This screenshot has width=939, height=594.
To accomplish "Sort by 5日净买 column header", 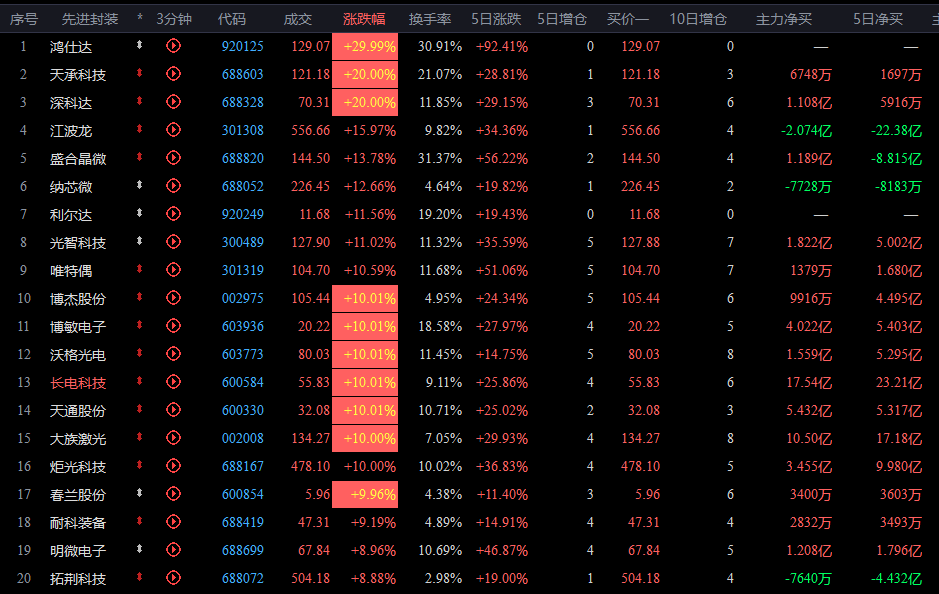I will pyautogui.click(x=878, y=19).
